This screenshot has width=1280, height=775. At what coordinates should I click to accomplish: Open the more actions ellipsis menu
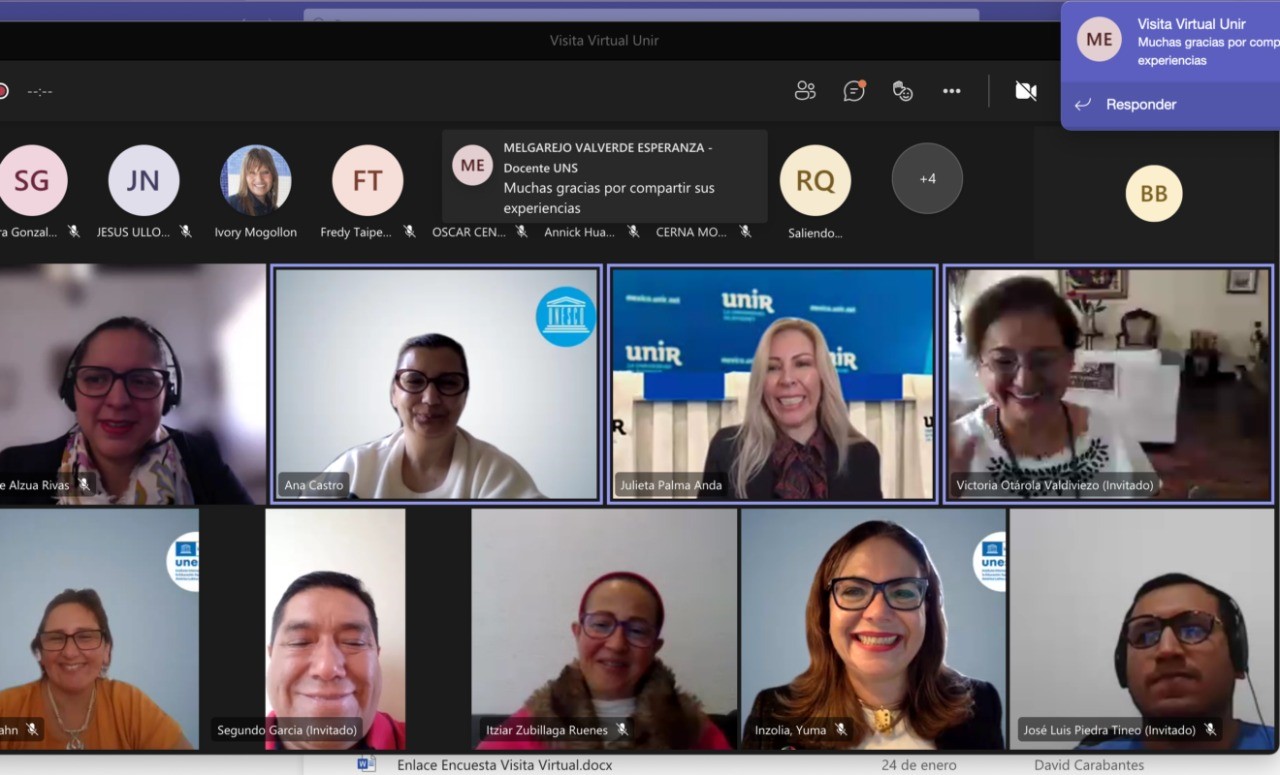pos(951,91)
